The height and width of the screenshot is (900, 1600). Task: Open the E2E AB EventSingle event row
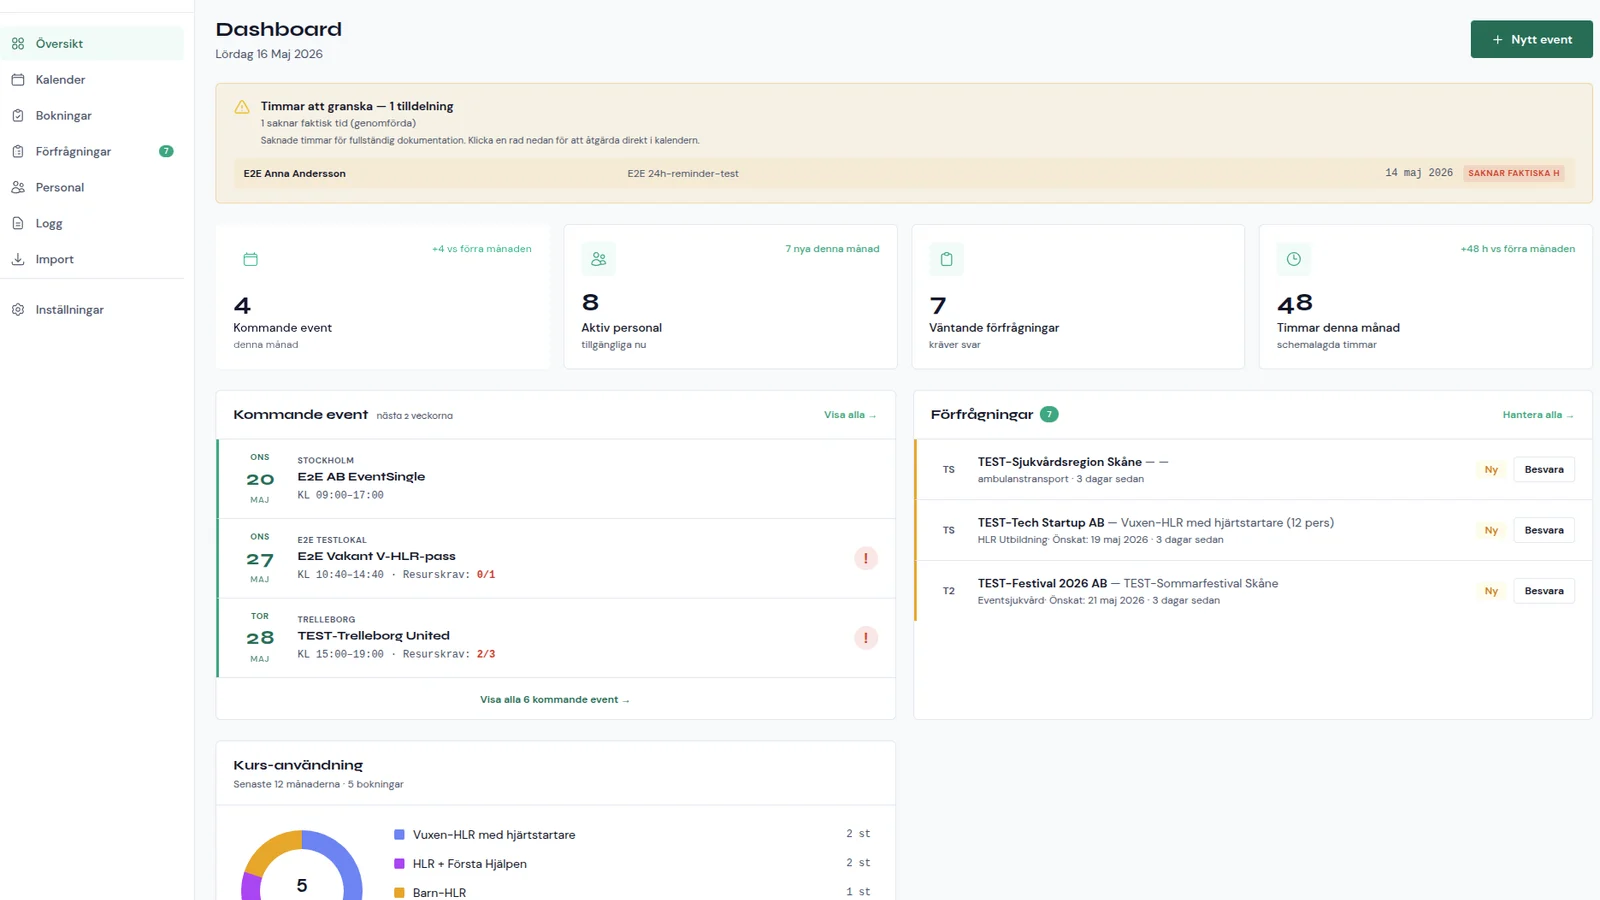(x=556, y=479)
